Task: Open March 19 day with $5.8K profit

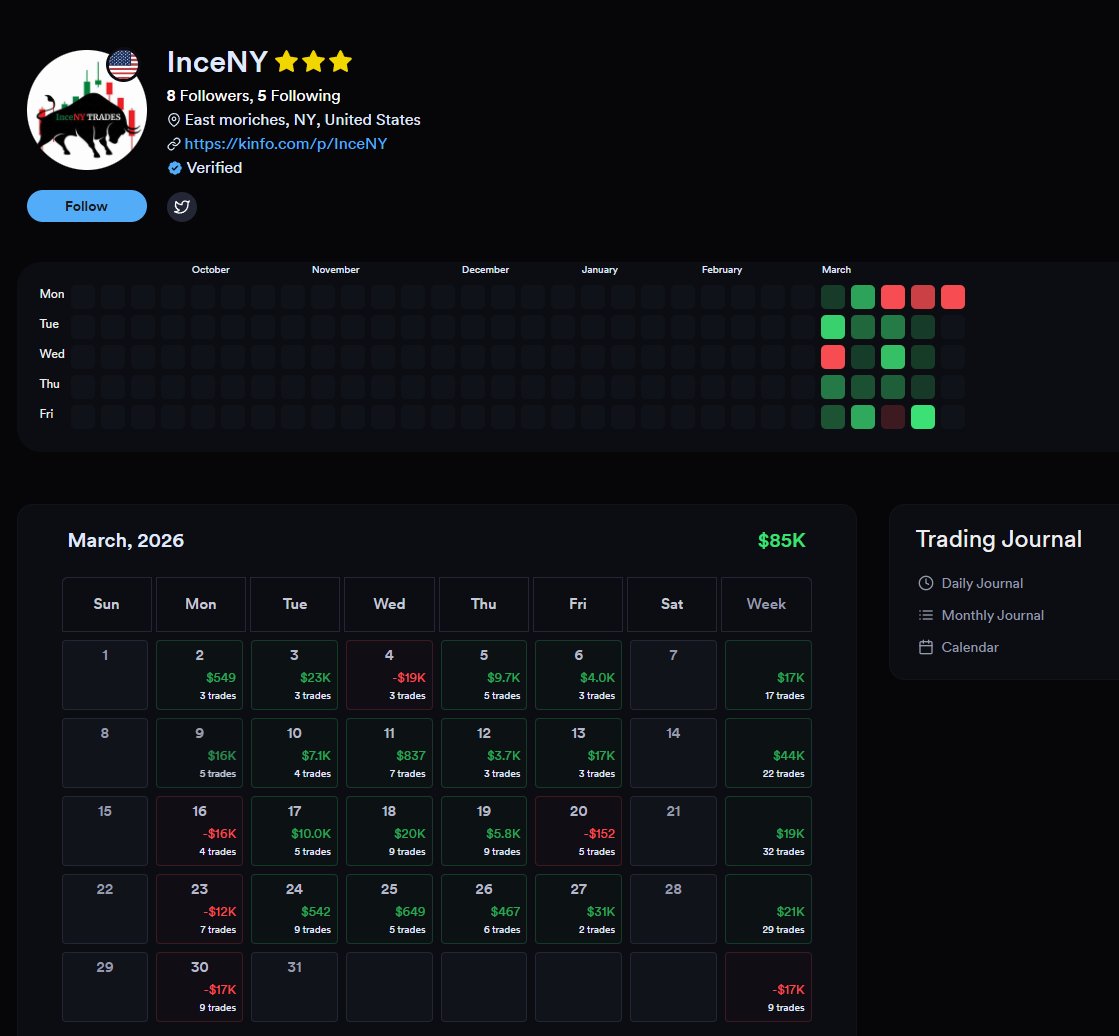Action: [x=484, y=831]
